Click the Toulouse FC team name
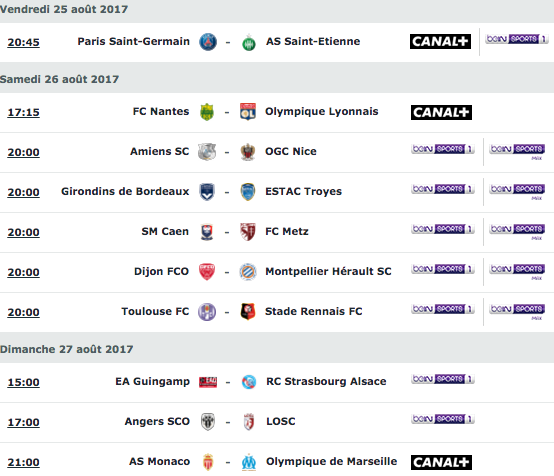This screenshot has height=476, width=554. (x=155, y=311)
